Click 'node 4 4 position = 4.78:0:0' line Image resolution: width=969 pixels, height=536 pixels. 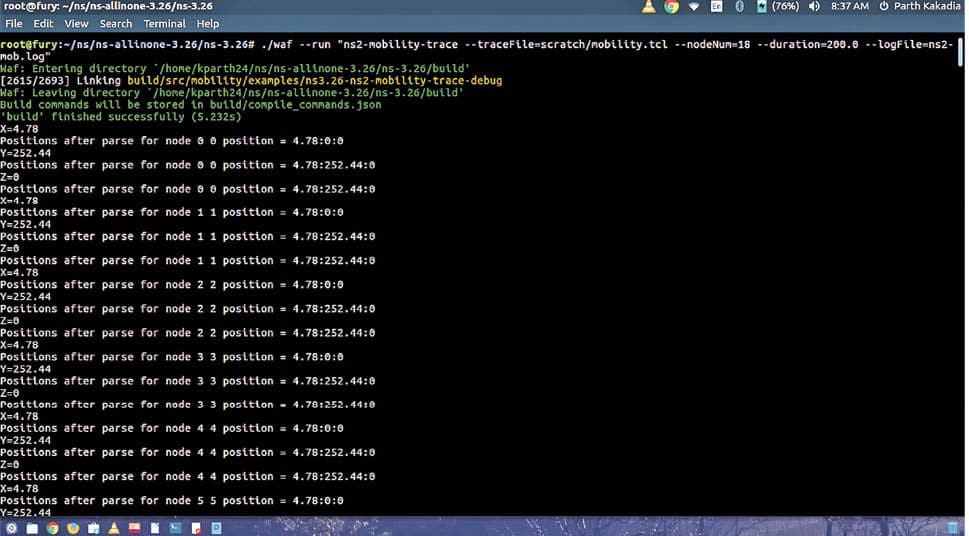pos(172,428)
